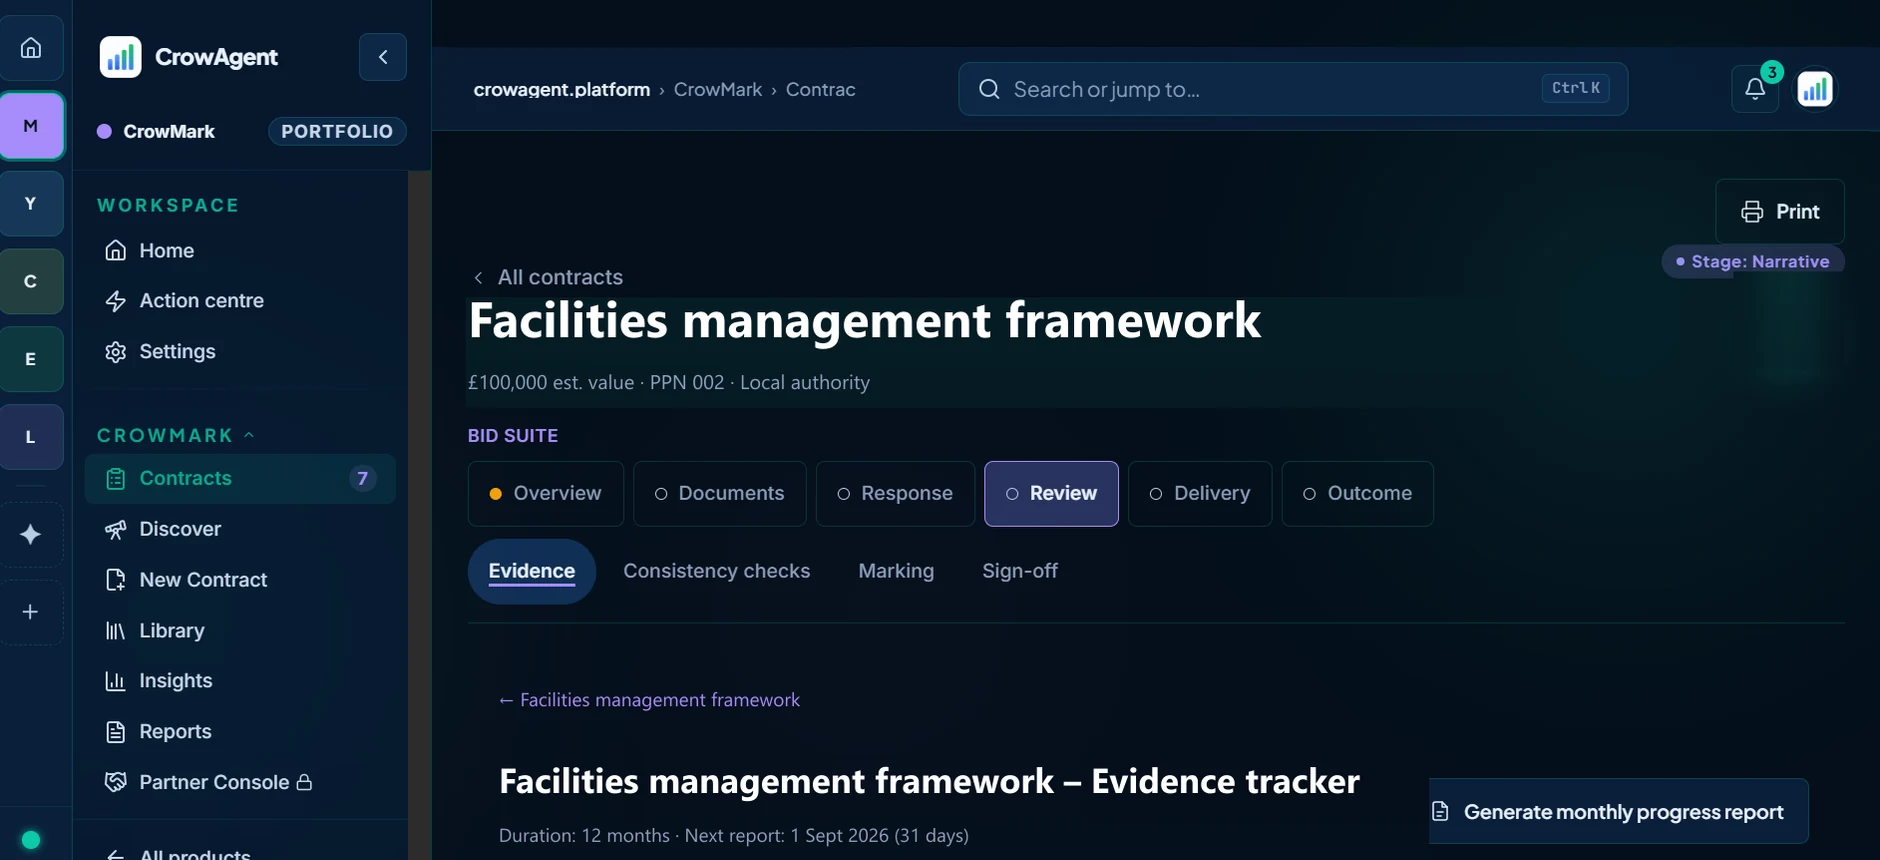Click the Partner Console lock icon
Image resolution: width=1880 pixels, height=860 pixels.
[305, 782]
